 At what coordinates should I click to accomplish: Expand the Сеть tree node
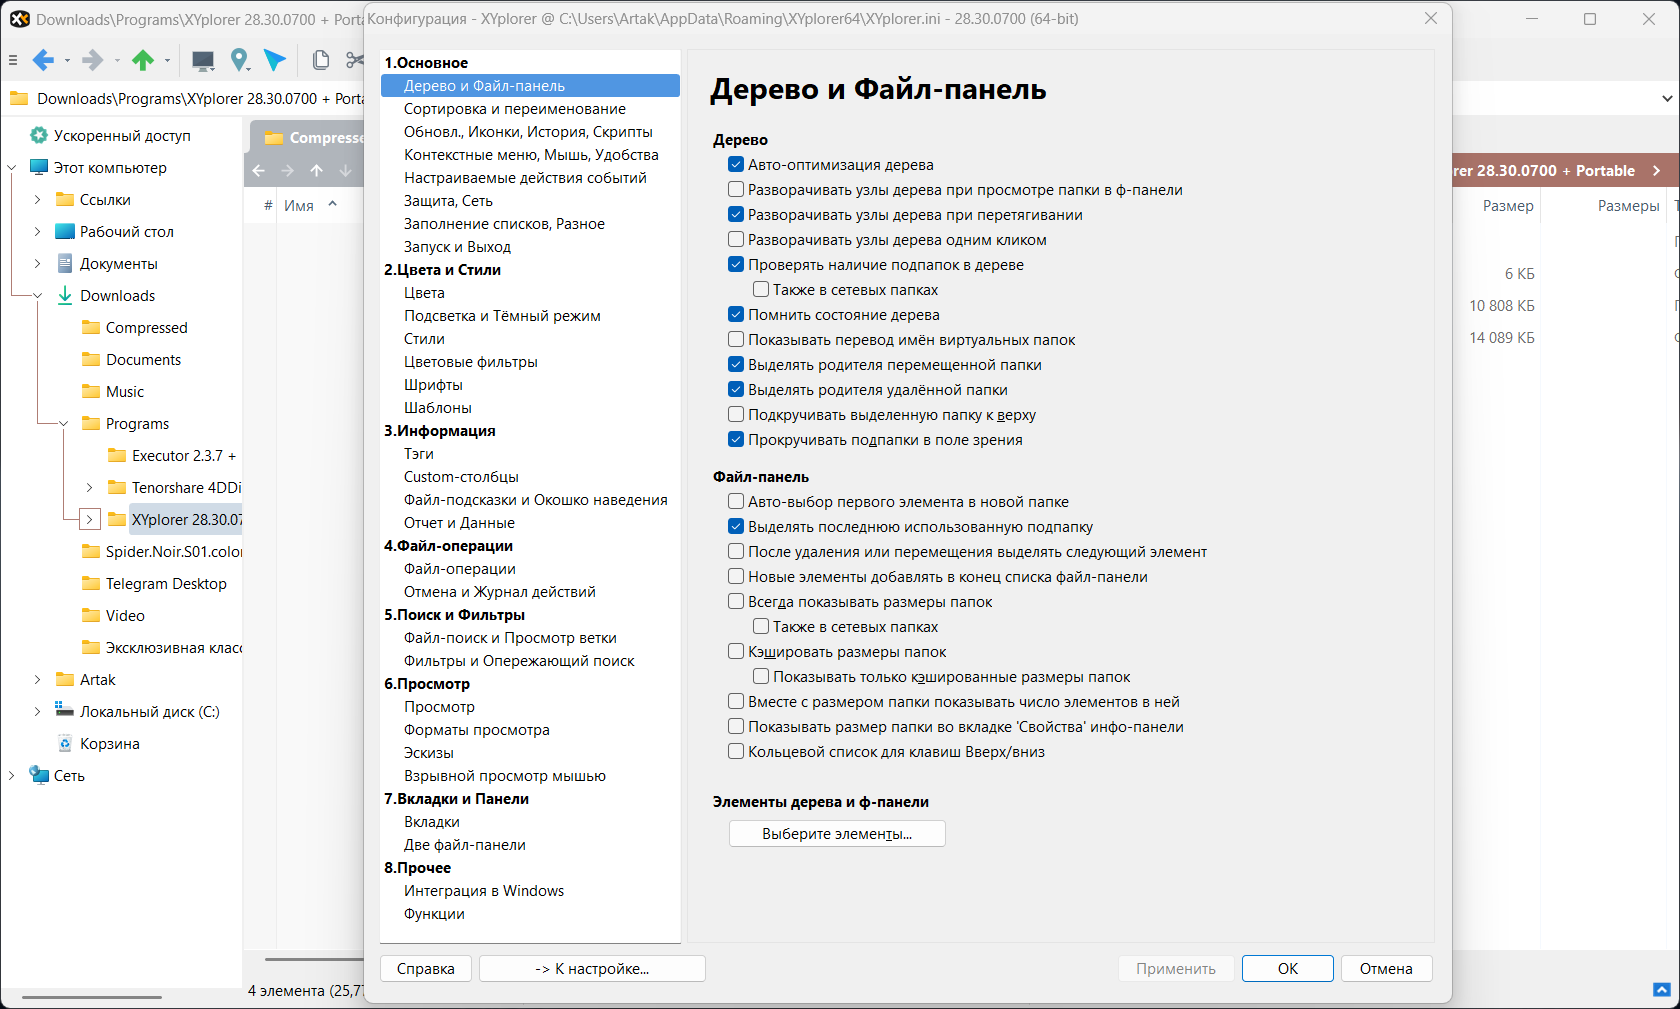tap(12, 776)
